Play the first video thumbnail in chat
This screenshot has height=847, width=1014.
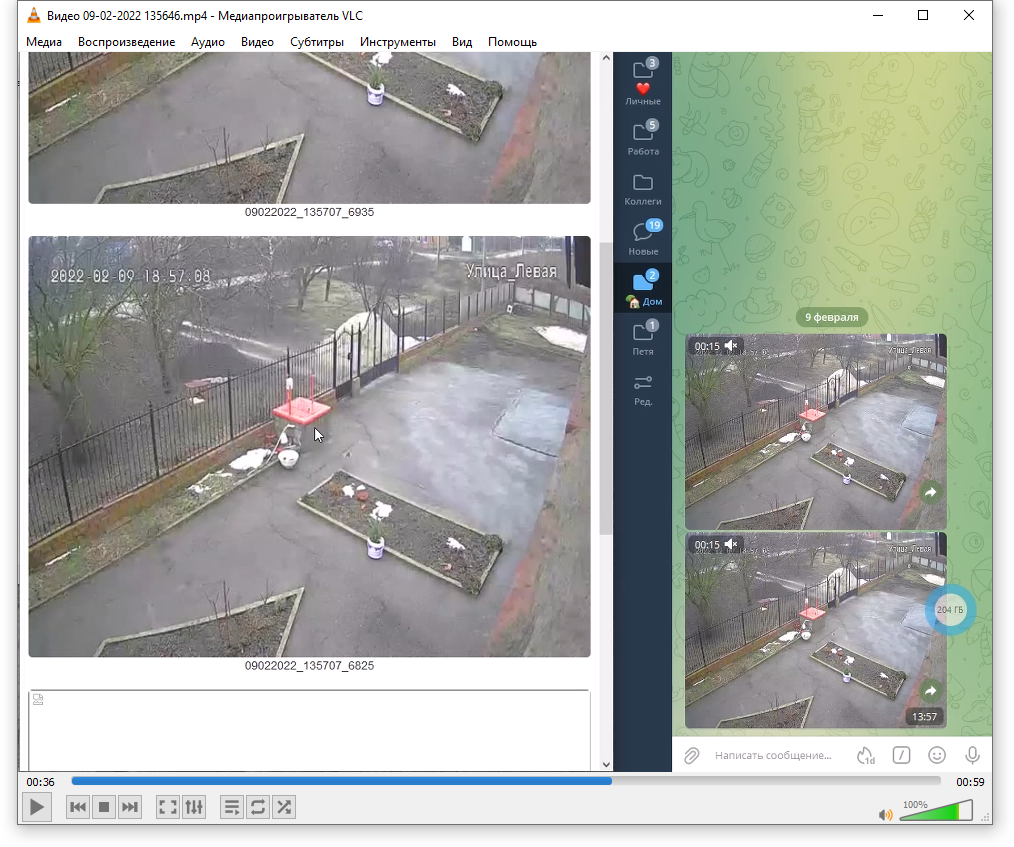tap(815, 432)
